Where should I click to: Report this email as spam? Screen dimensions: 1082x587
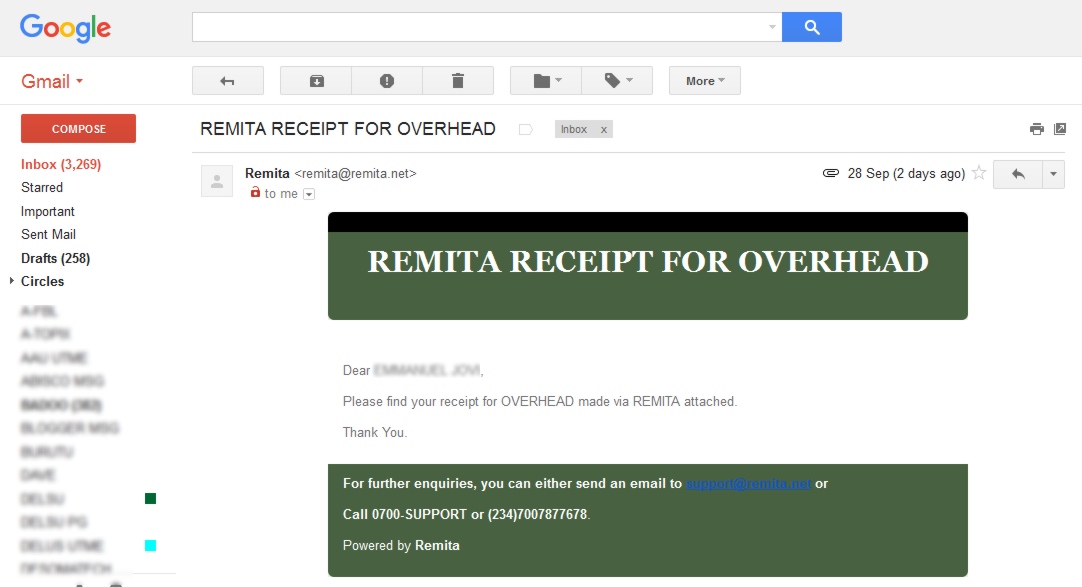coord(387,81)
